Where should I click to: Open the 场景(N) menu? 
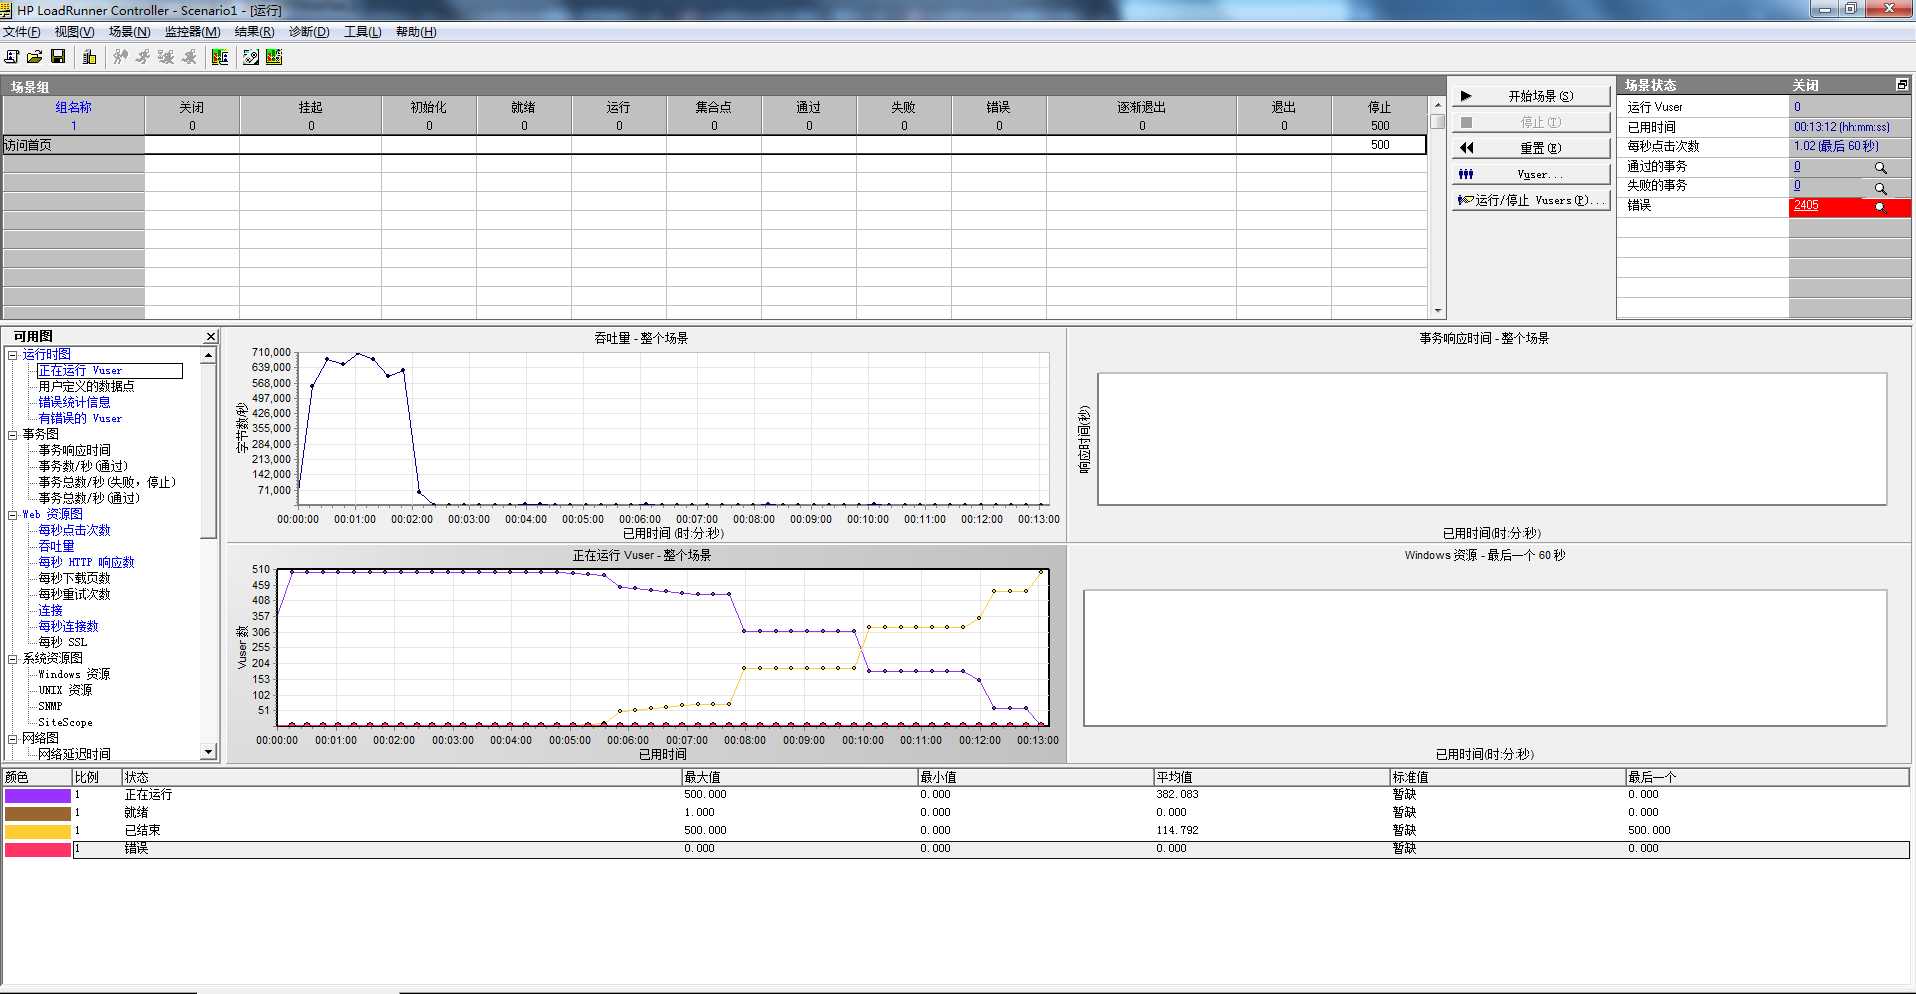[x=129, y=32]
